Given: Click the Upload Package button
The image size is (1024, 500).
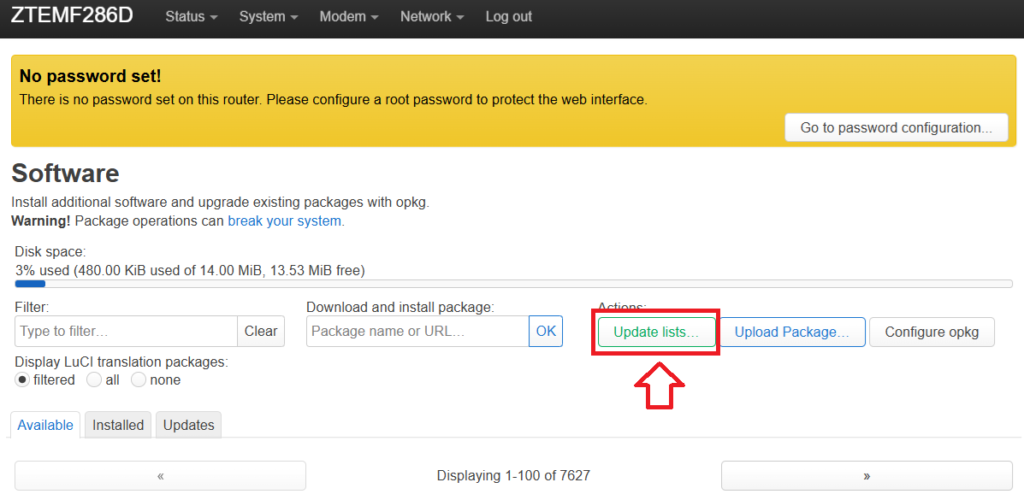Looking at the screenshot, I should [x=792, y=332].
